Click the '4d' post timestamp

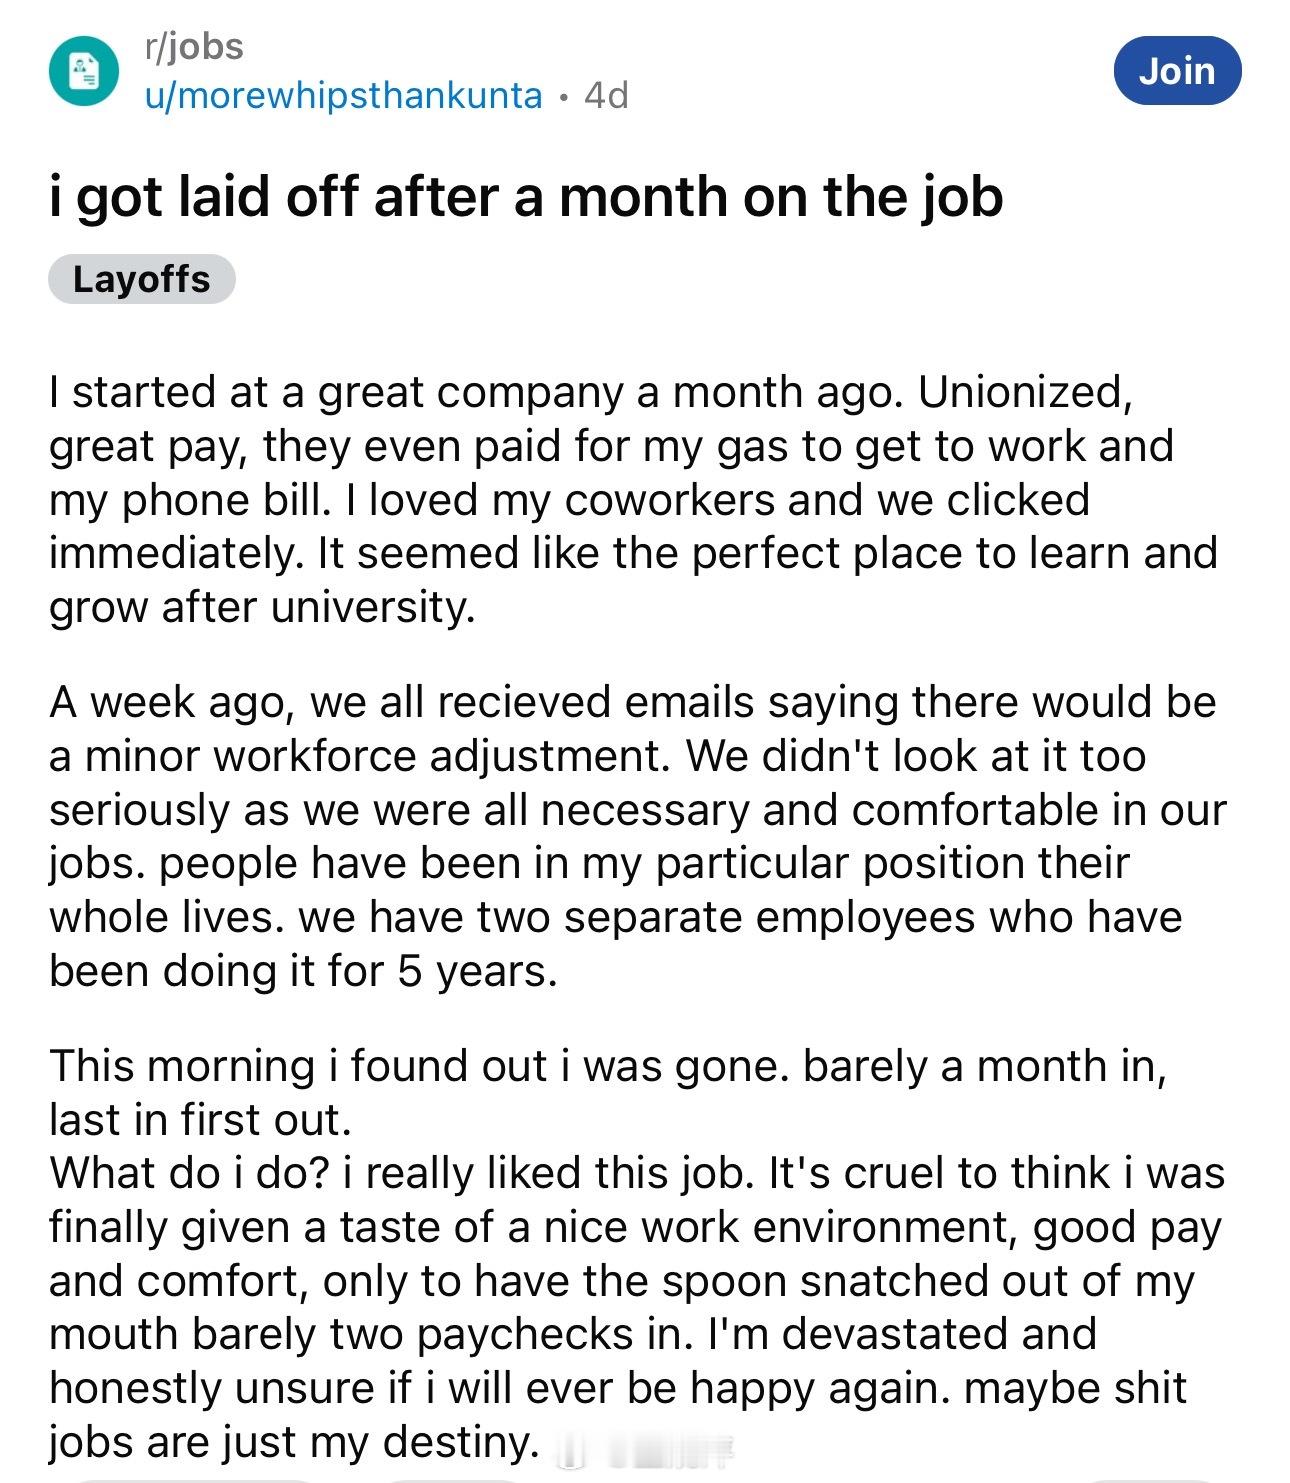click(606, 95)
